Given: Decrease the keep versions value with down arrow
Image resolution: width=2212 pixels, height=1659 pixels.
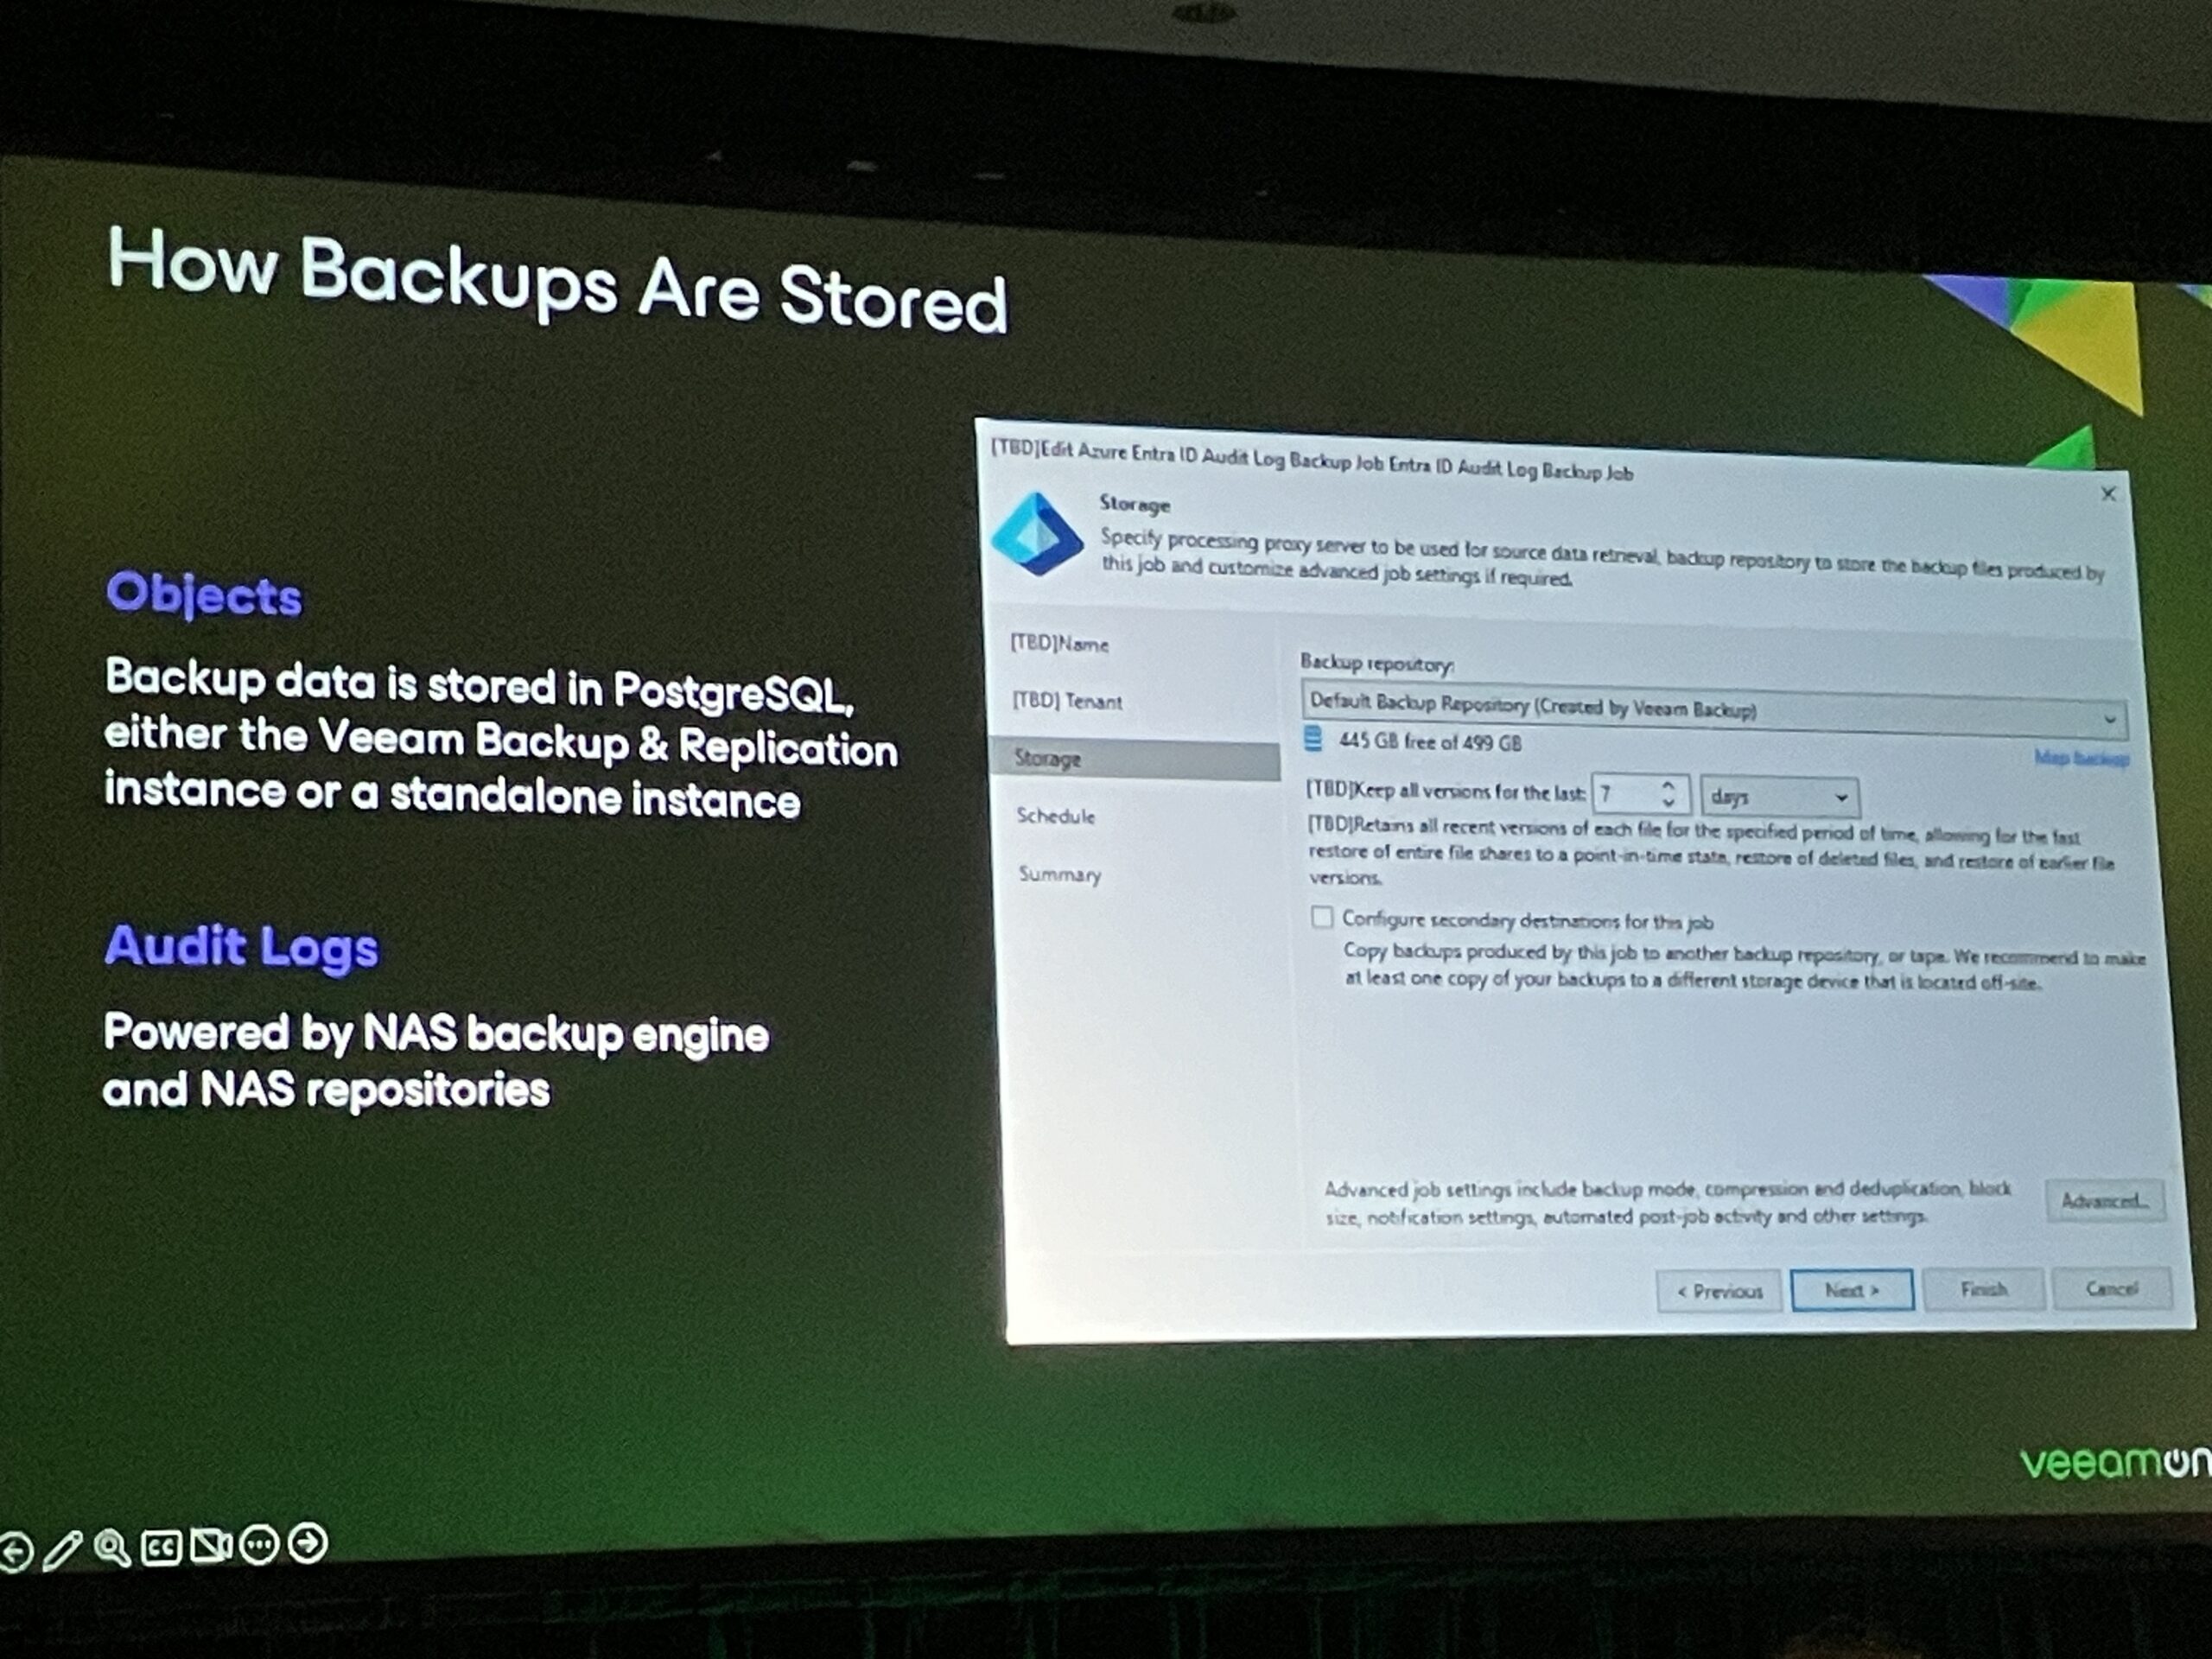Looking at the screenshot, I should [x=1668, y=803].
